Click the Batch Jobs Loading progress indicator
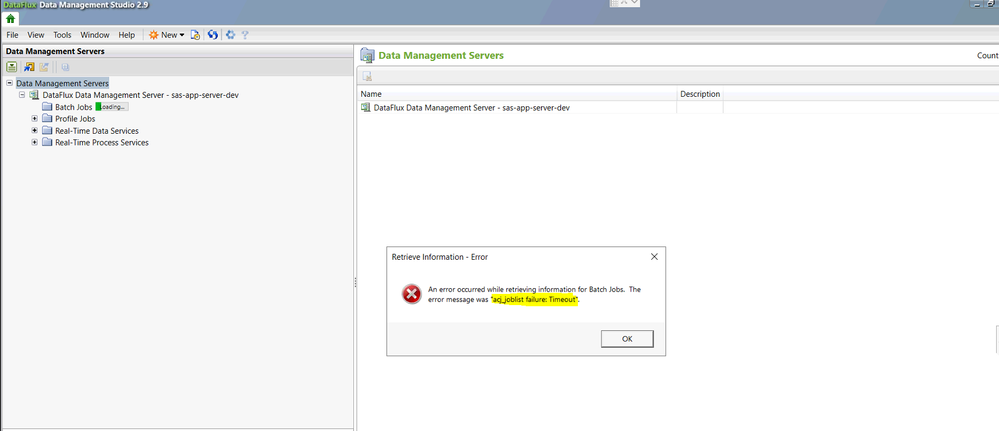 click(x=112, y=106)
